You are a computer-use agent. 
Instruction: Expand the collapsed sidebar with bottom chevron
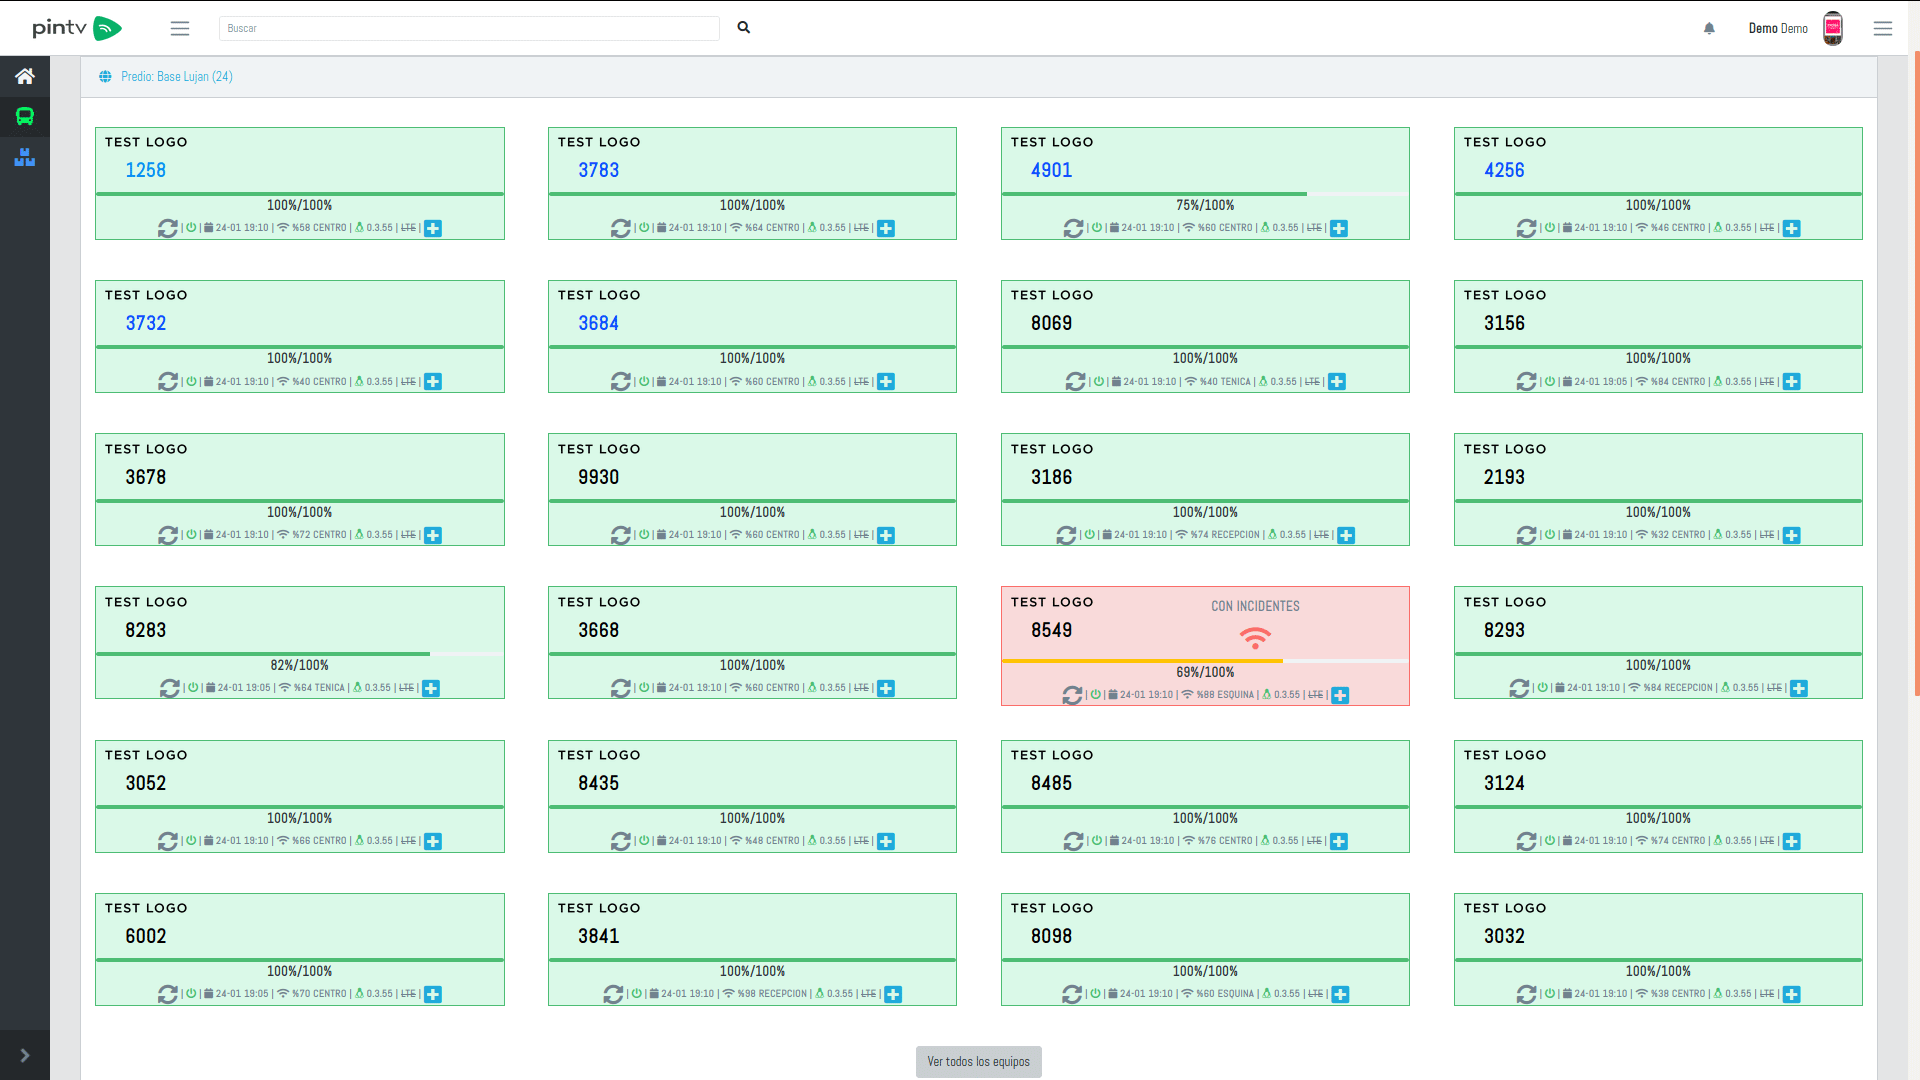pos(25,1055)
